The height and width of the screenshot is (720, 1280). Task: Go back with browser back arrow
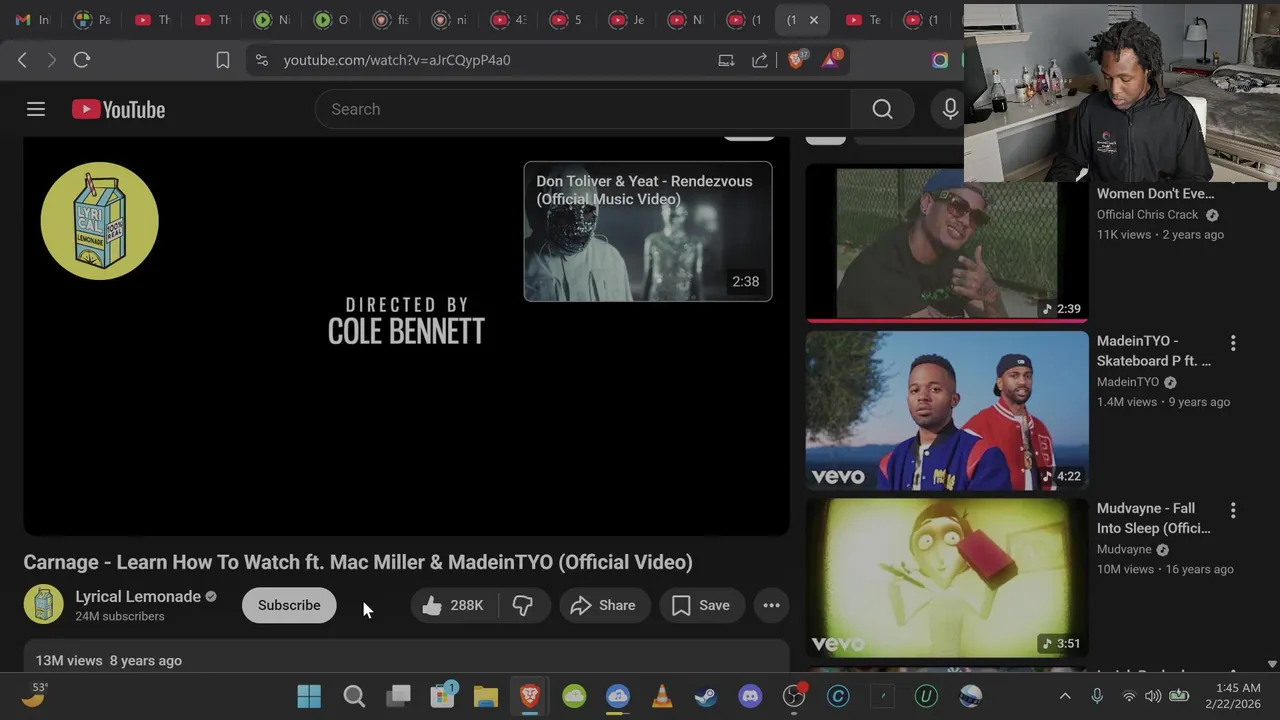[22, 60]
